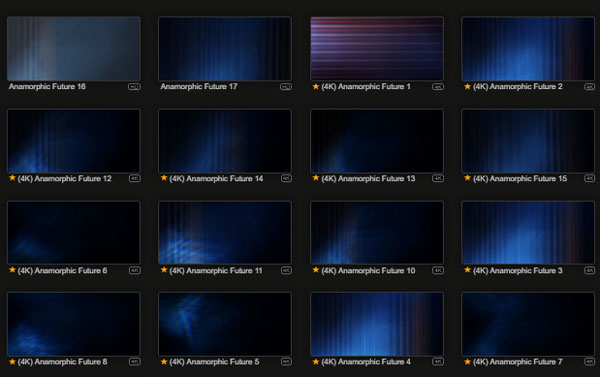Open the Anamorphic Future 13 thumbnail
The height and width of the screenshot is (377, 600).
[377, 141]
